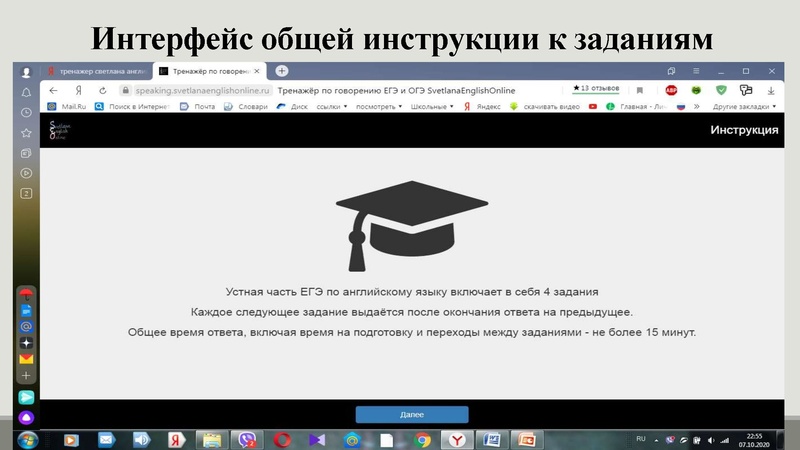Launch the purple Alice assistant icon
This screenshot has width=800, height=450.
26,418
